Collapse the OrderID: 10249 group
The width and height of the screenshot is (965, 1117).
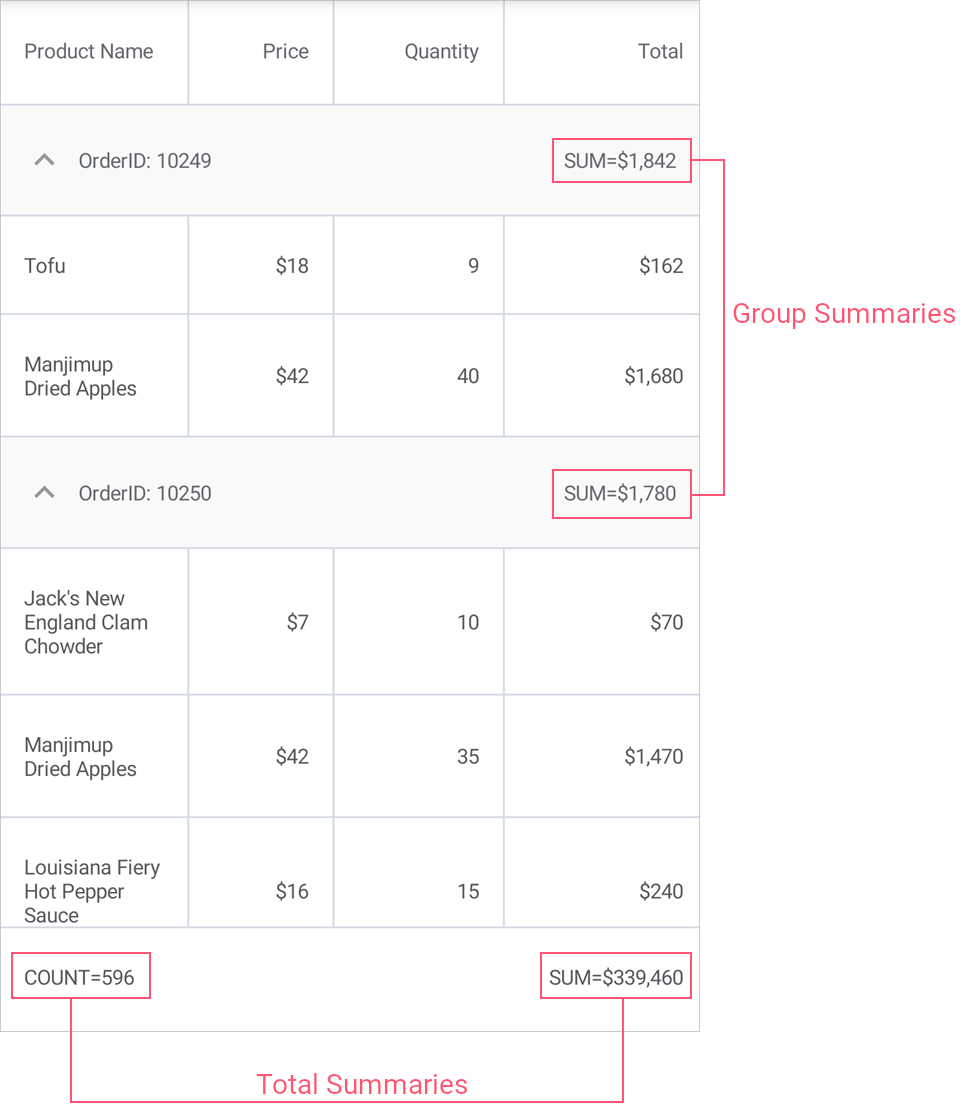pyautogui.click(x=44, y=160)
